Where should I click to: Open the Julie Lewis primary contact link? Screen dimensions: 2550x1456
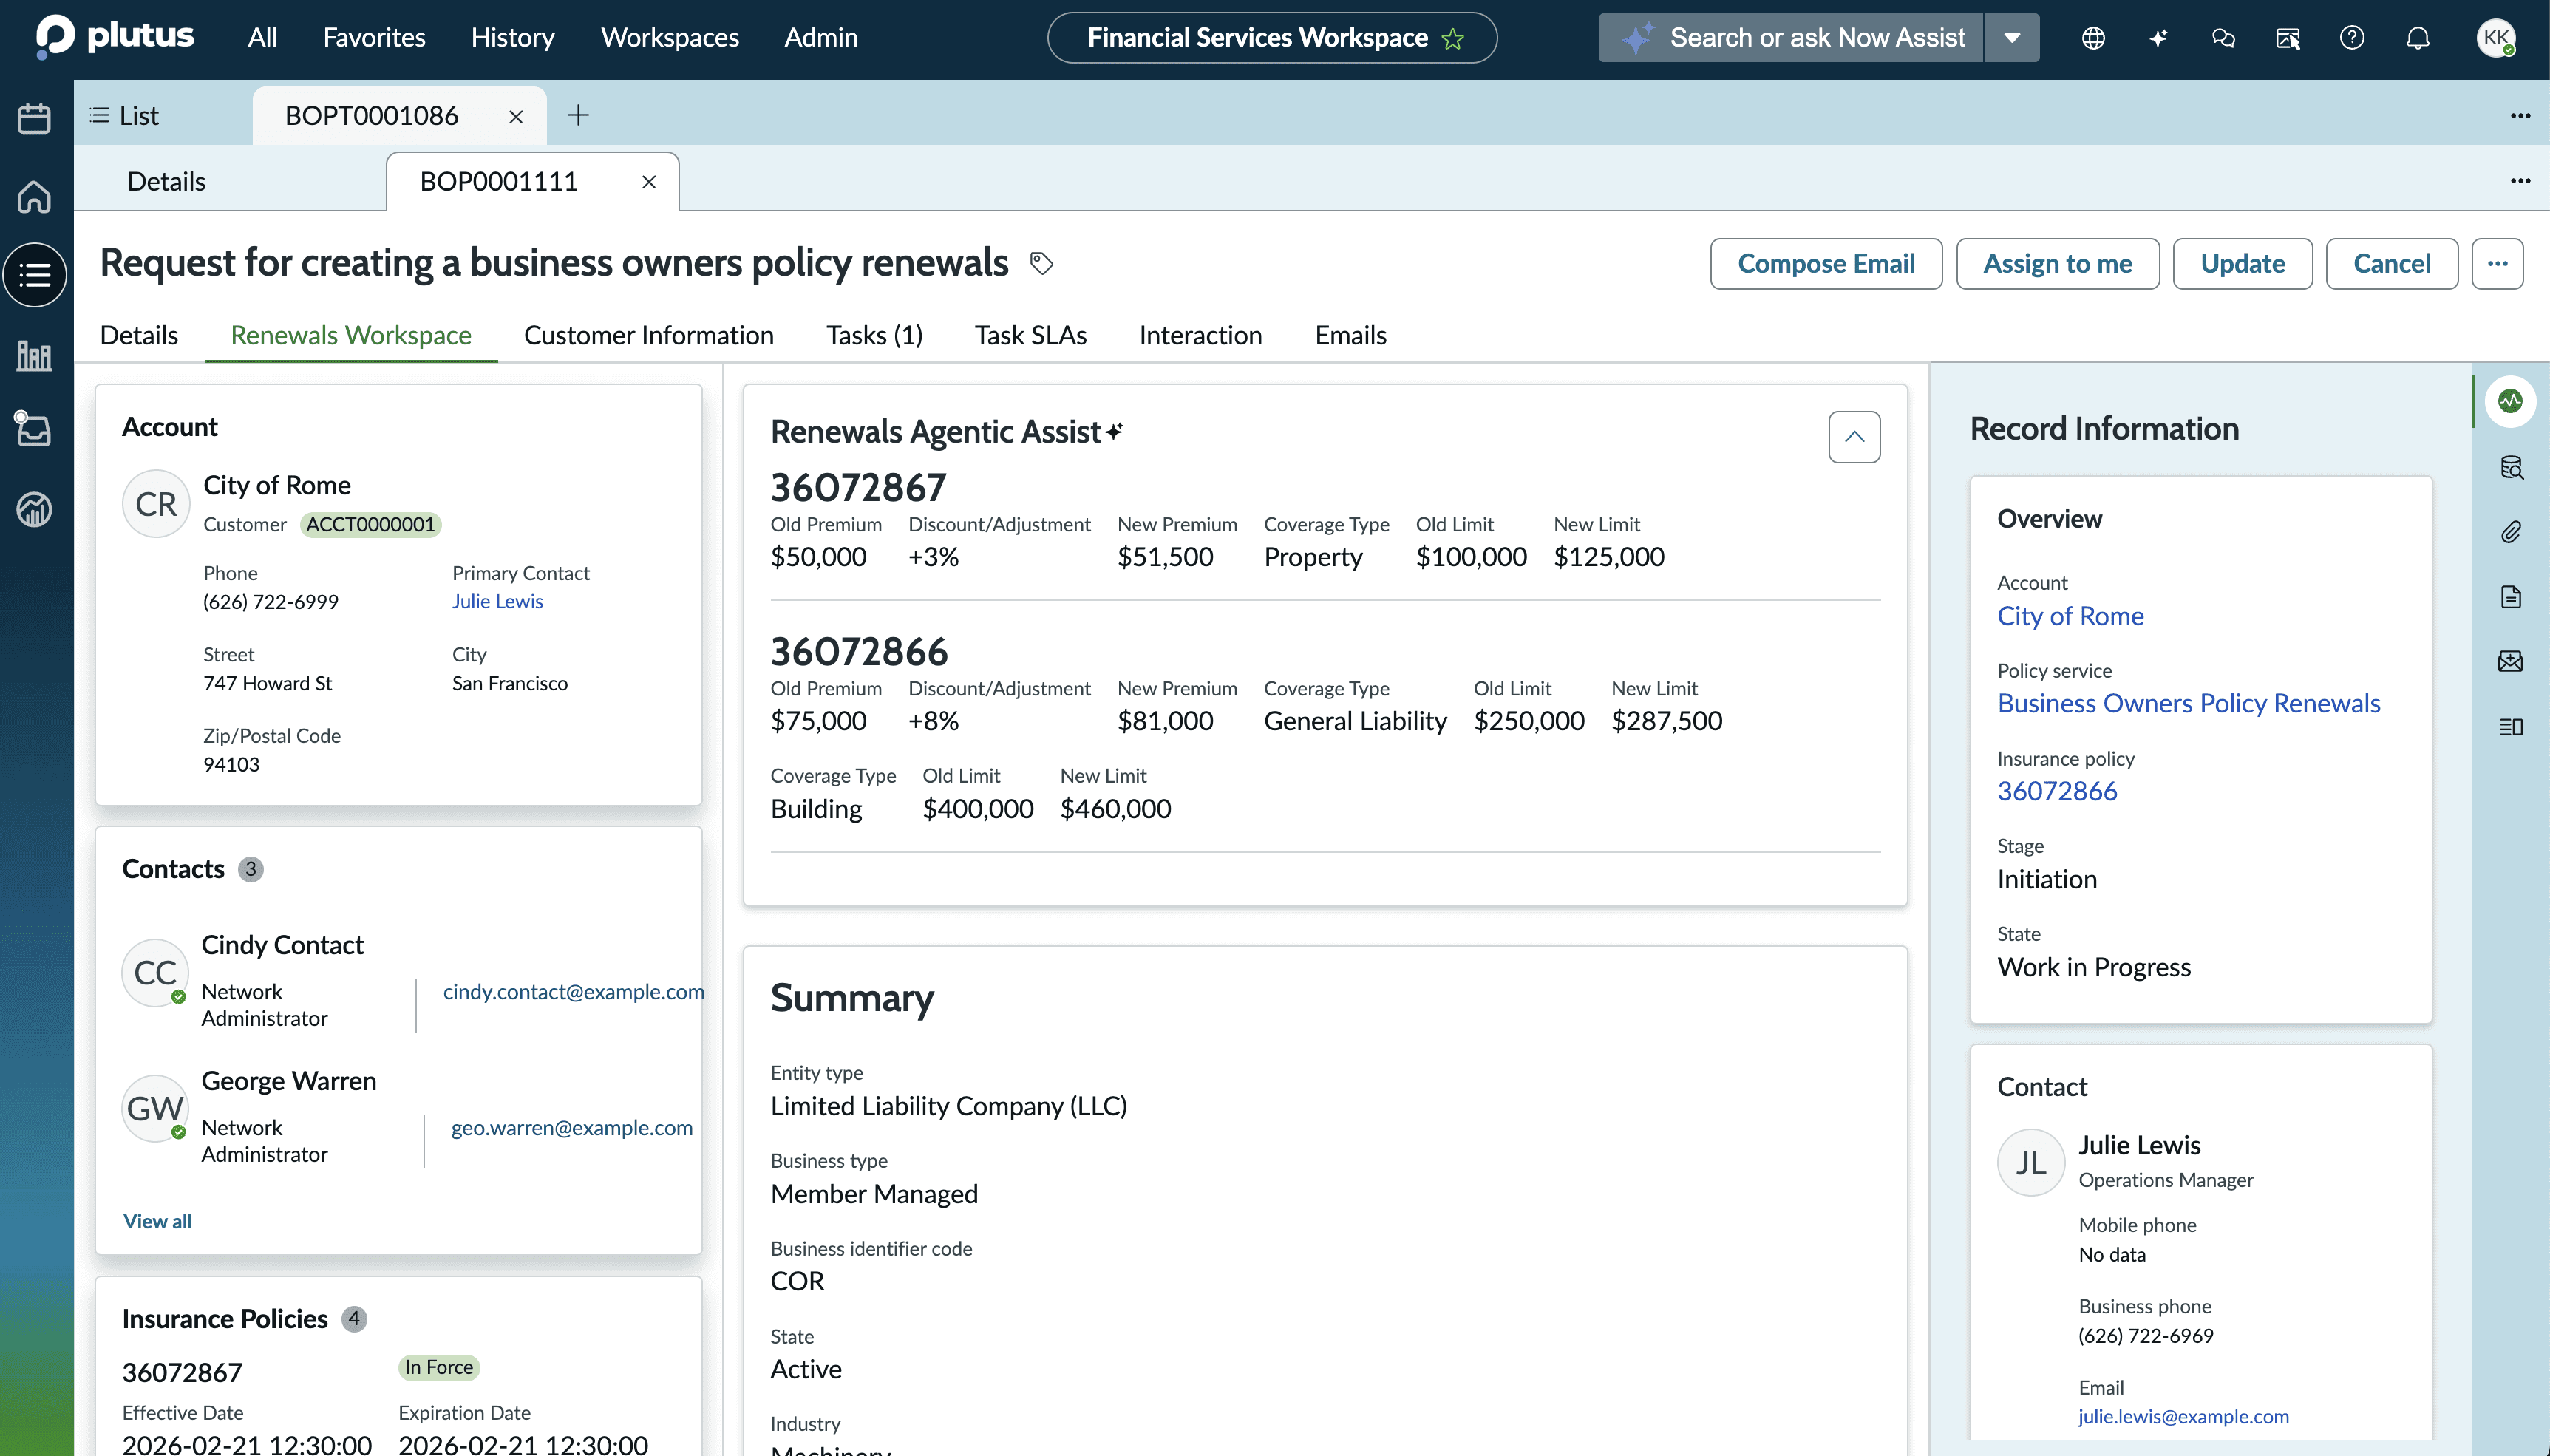coord(497,601)
